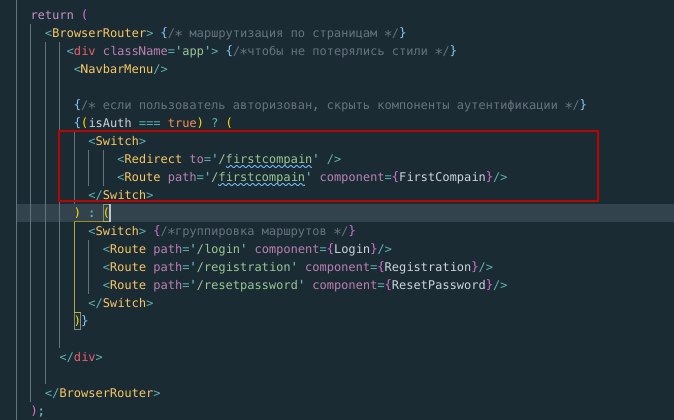Screen dimensions: 674x420
Task: Click the comment about 'если пользователь авторизован'
Action: click(330, 105)
